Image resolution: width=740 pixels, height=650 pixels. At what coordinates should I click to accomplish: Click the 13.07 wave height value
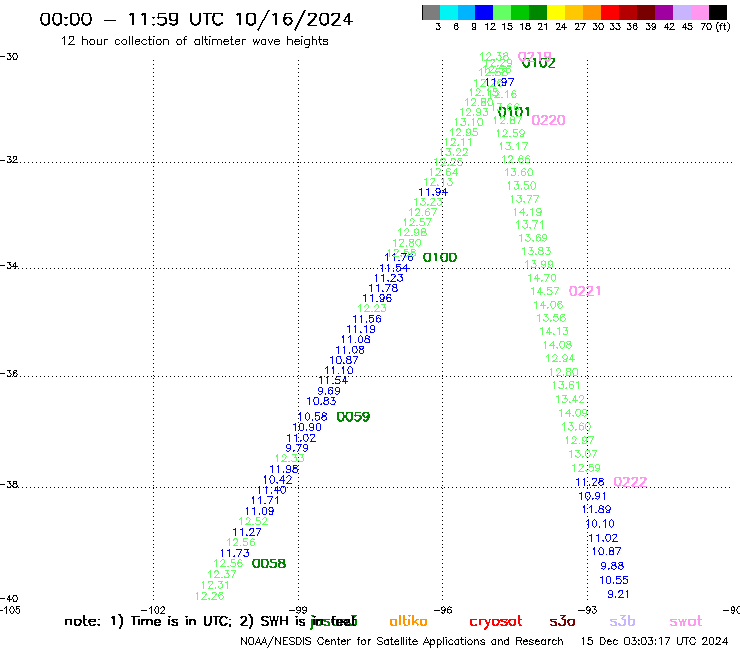click(x=583, y=454)
